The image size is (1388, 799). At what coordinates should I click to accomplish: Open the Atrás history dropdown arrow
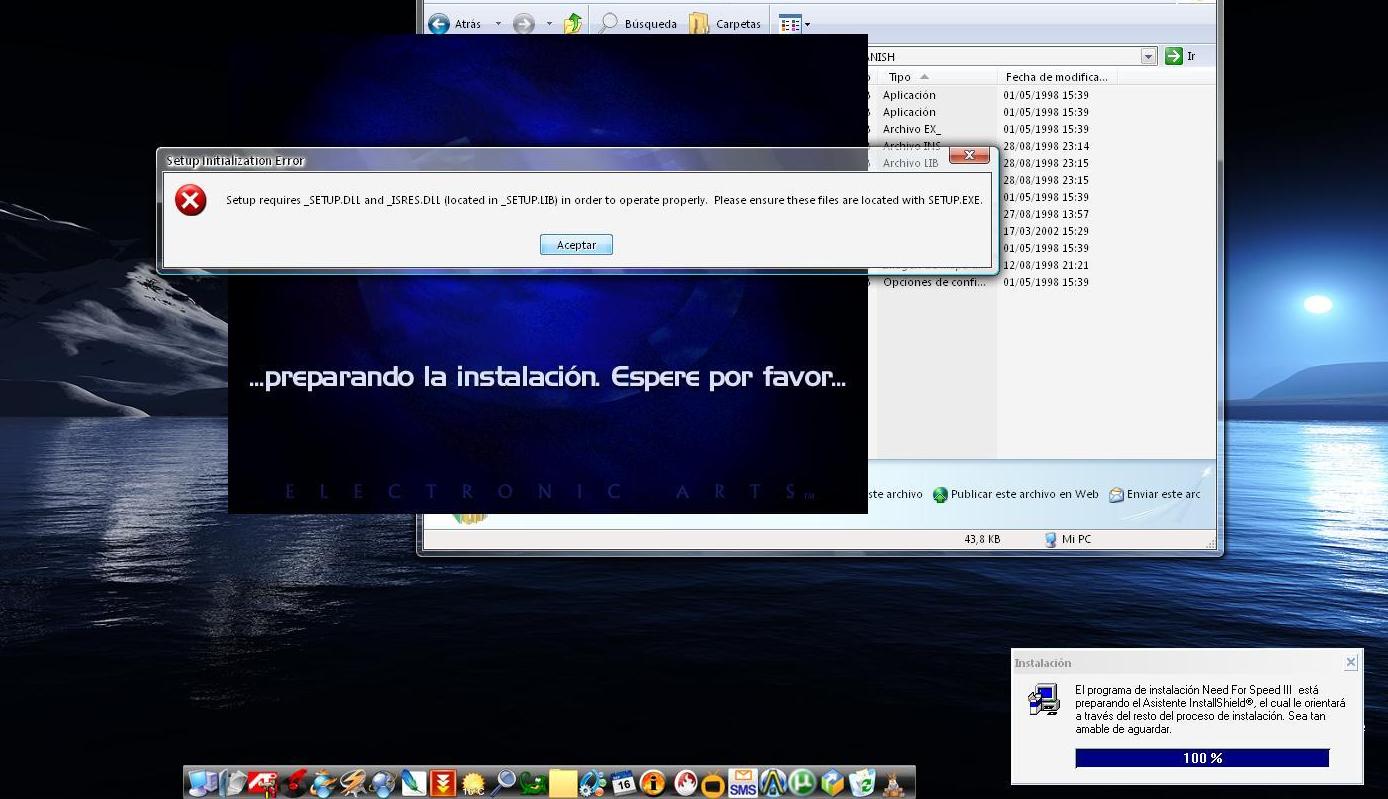point(498,24)
